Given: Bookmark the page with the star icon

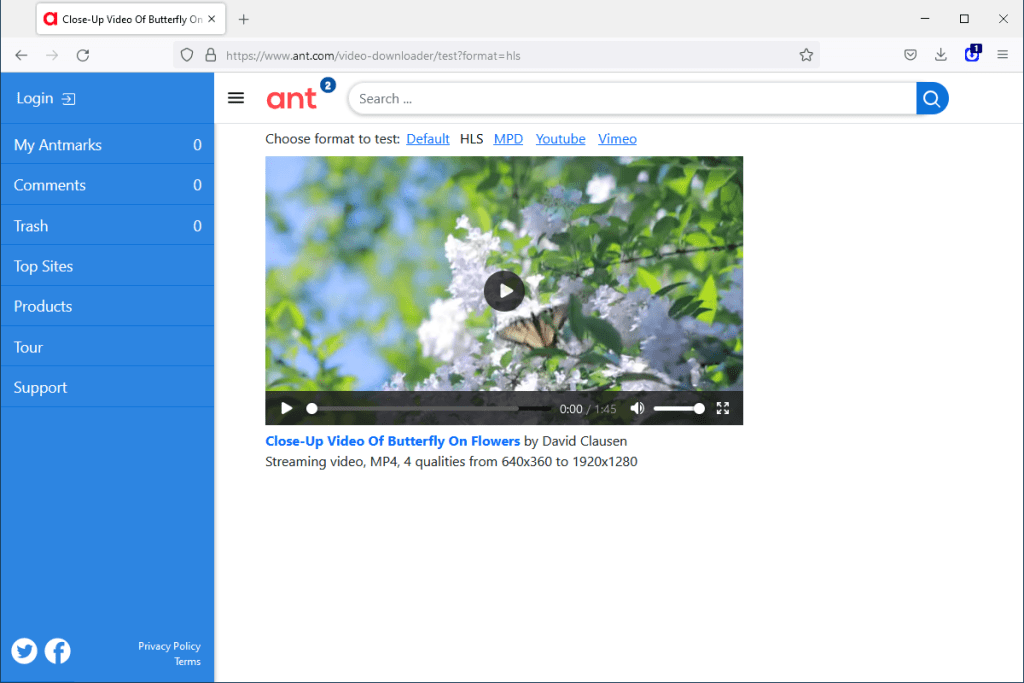Looking at the screenshot, I should coord(806,55).
